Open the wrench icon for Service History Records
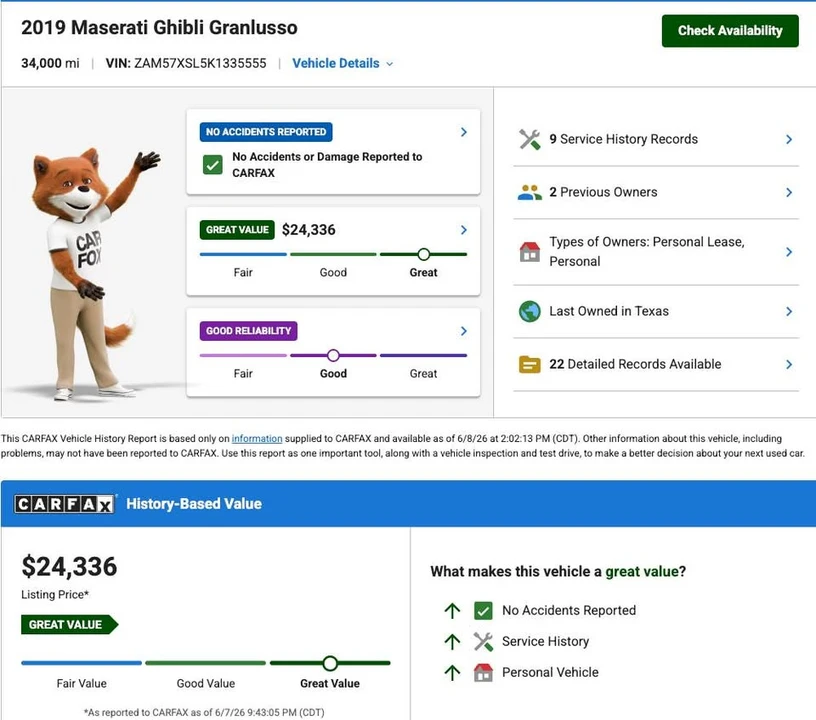816x720 pixels. coord(529,139)
